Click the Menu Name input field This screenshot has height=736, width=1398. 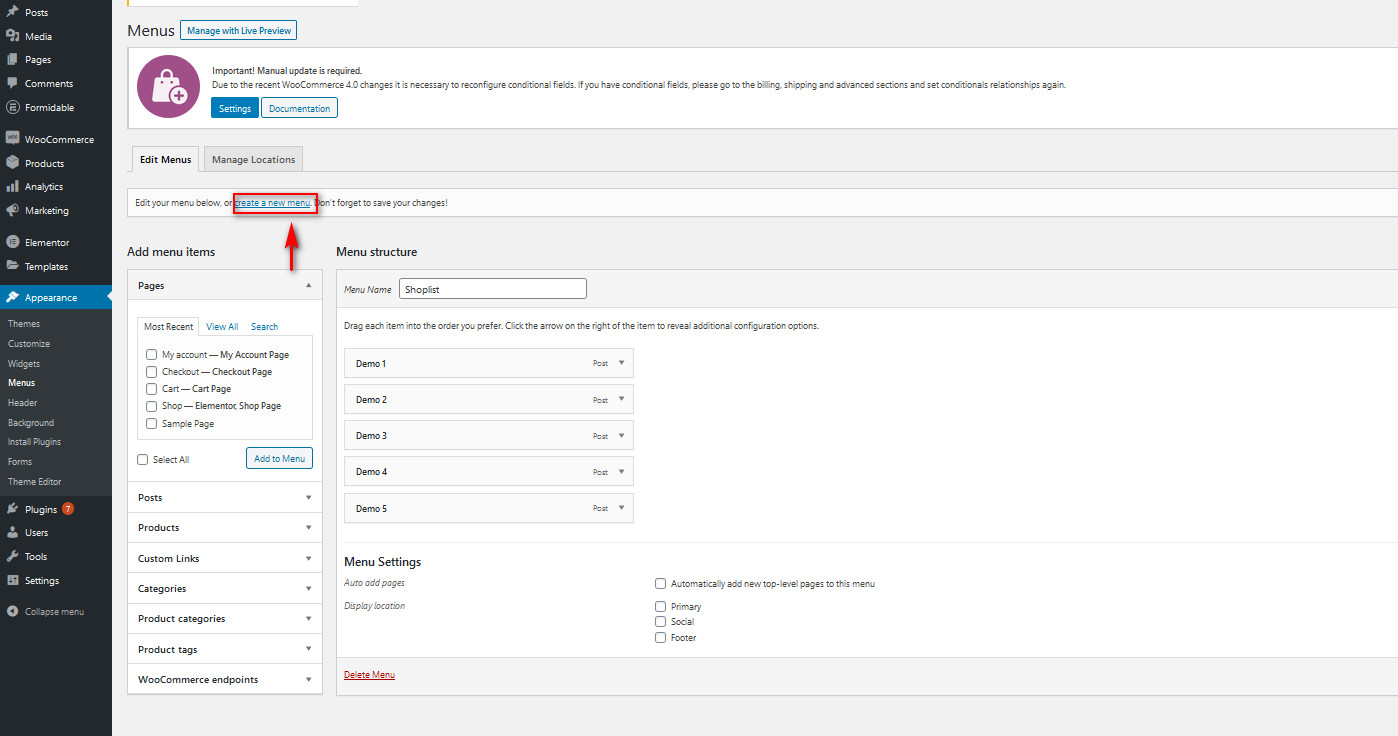493,288
